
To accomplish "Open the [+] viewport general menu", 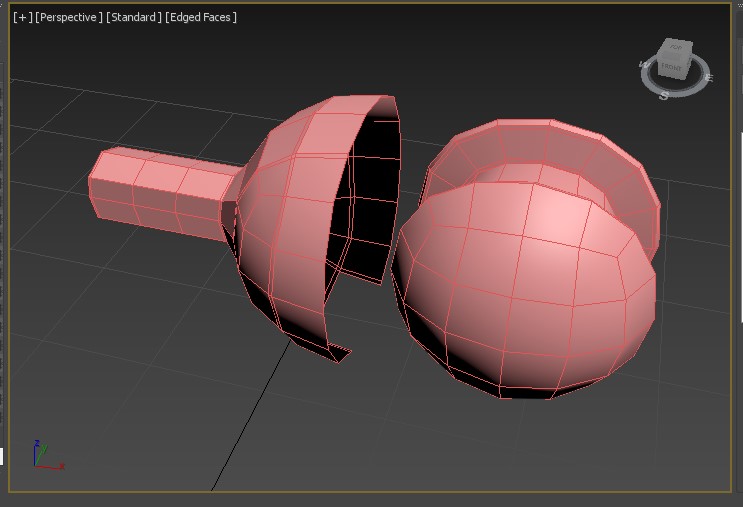I will (x=22, y=18).
